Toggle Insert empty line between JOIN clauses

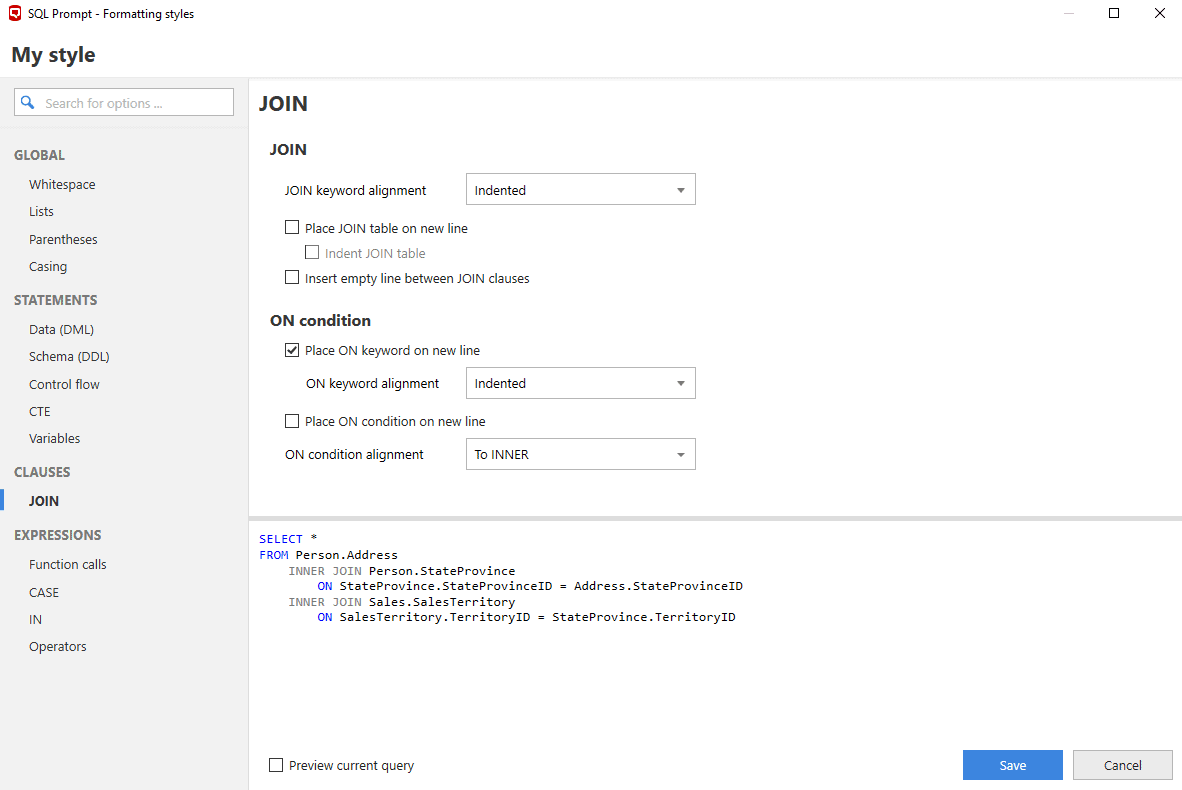[x=292, y=278]
